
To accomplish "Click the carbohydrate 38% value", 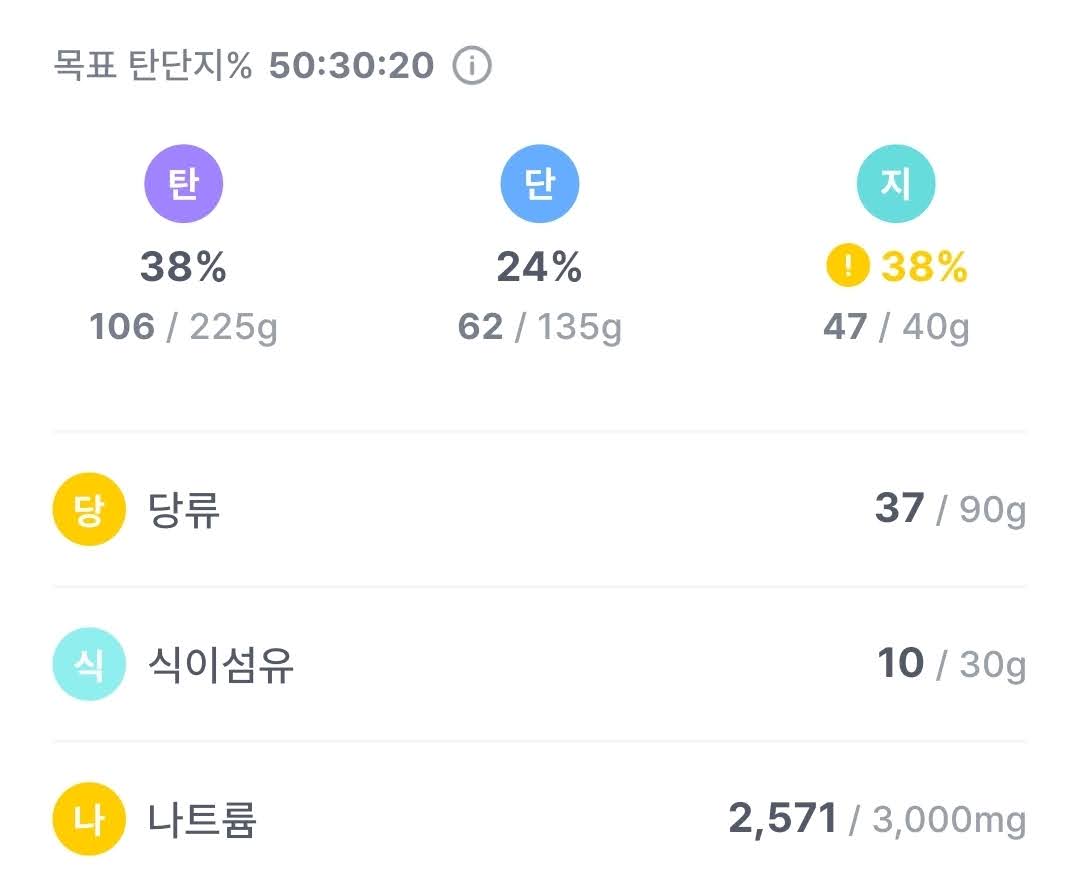I will click(183, 266).
